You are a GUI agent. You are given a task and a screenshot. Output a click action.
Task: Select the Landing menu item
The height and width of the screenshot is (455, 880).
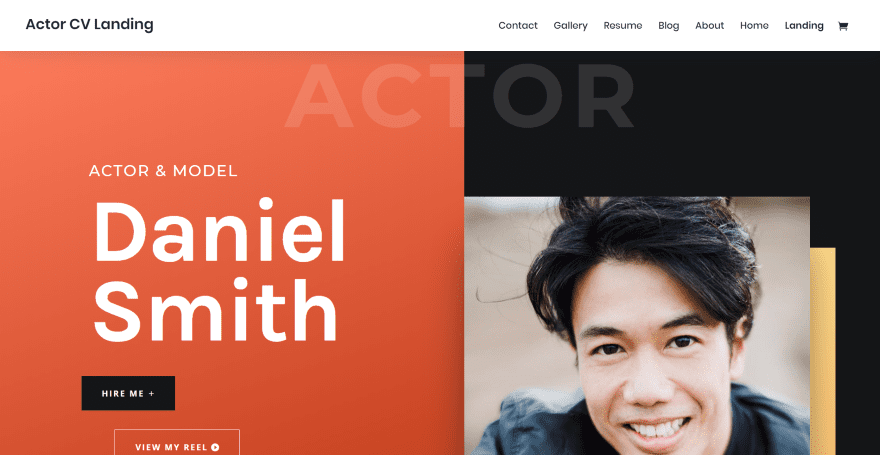[x=804, y=26]
